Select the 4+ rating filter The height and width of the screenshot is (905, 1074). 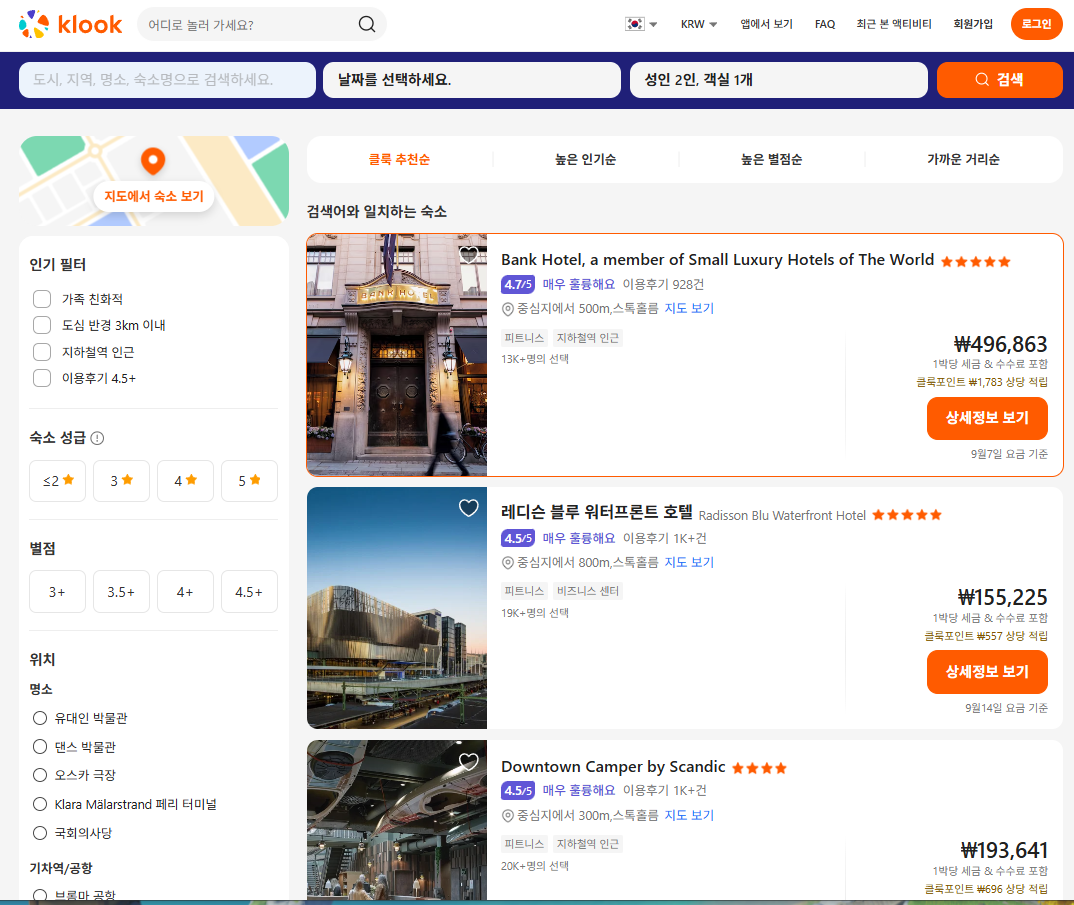tap(186, 591)
